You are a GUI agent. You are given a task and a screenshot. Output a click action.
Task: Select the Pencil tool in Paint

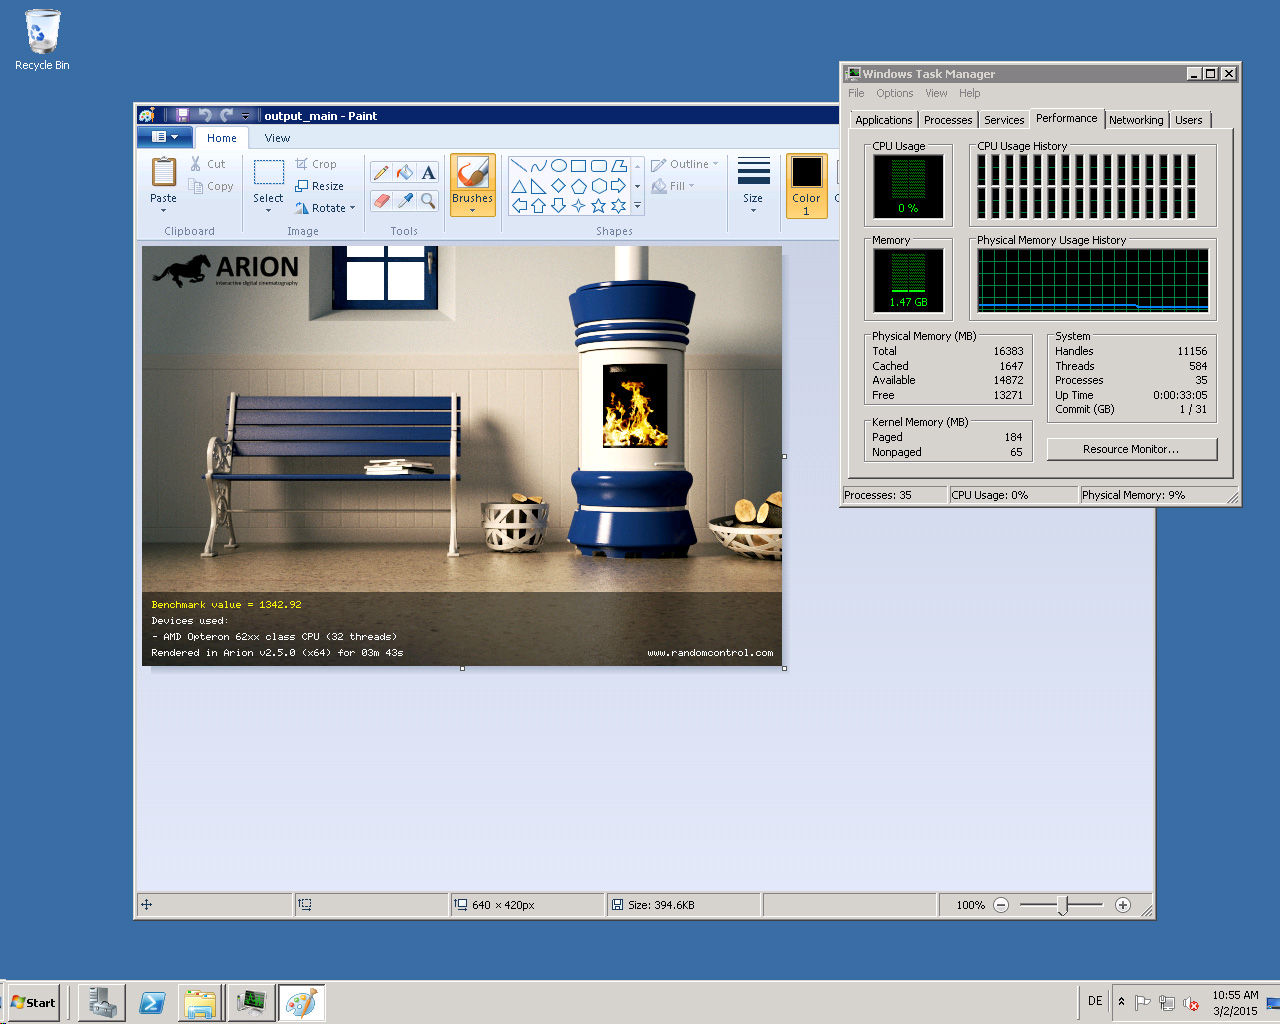[x=381, y=173]
